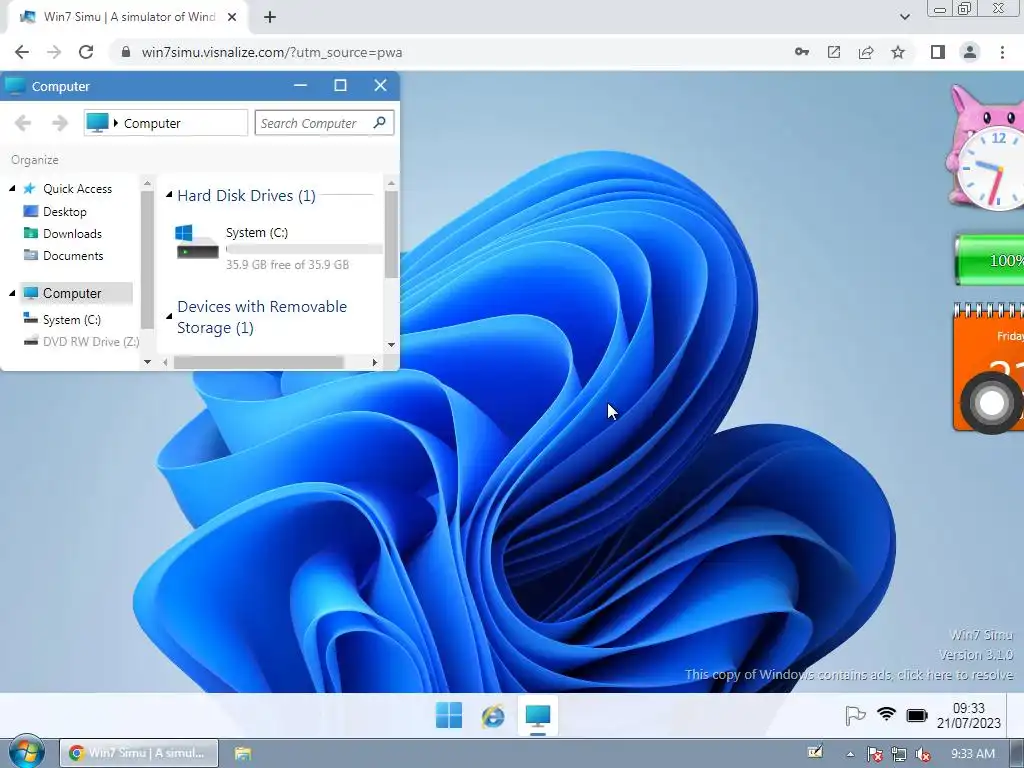The image size is (1024, 768).
Task: Click the password key icon in address bar
Action: tap(802, 52)
